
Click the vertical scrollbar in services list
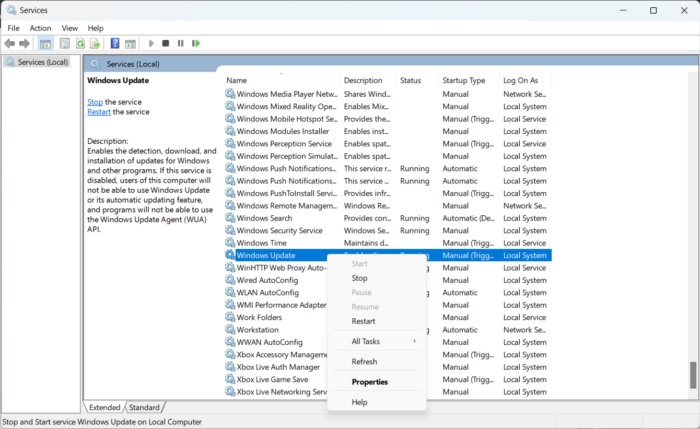pyautogui.click(x=692, y=374)
